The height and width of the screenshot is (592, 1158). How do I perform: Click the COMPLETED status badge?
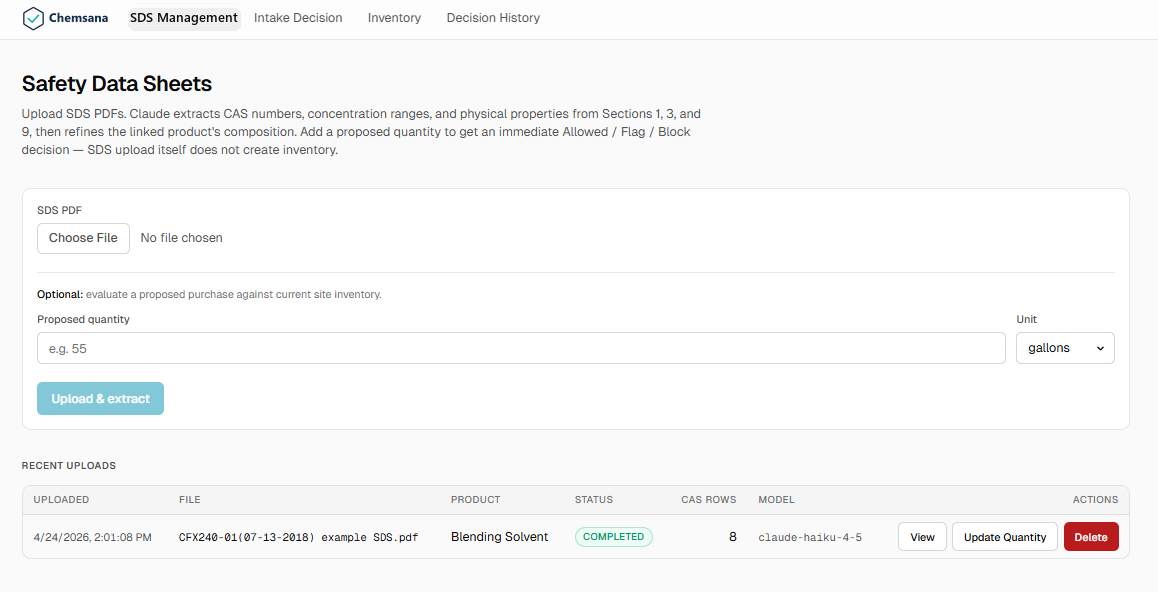pos(614,537)
